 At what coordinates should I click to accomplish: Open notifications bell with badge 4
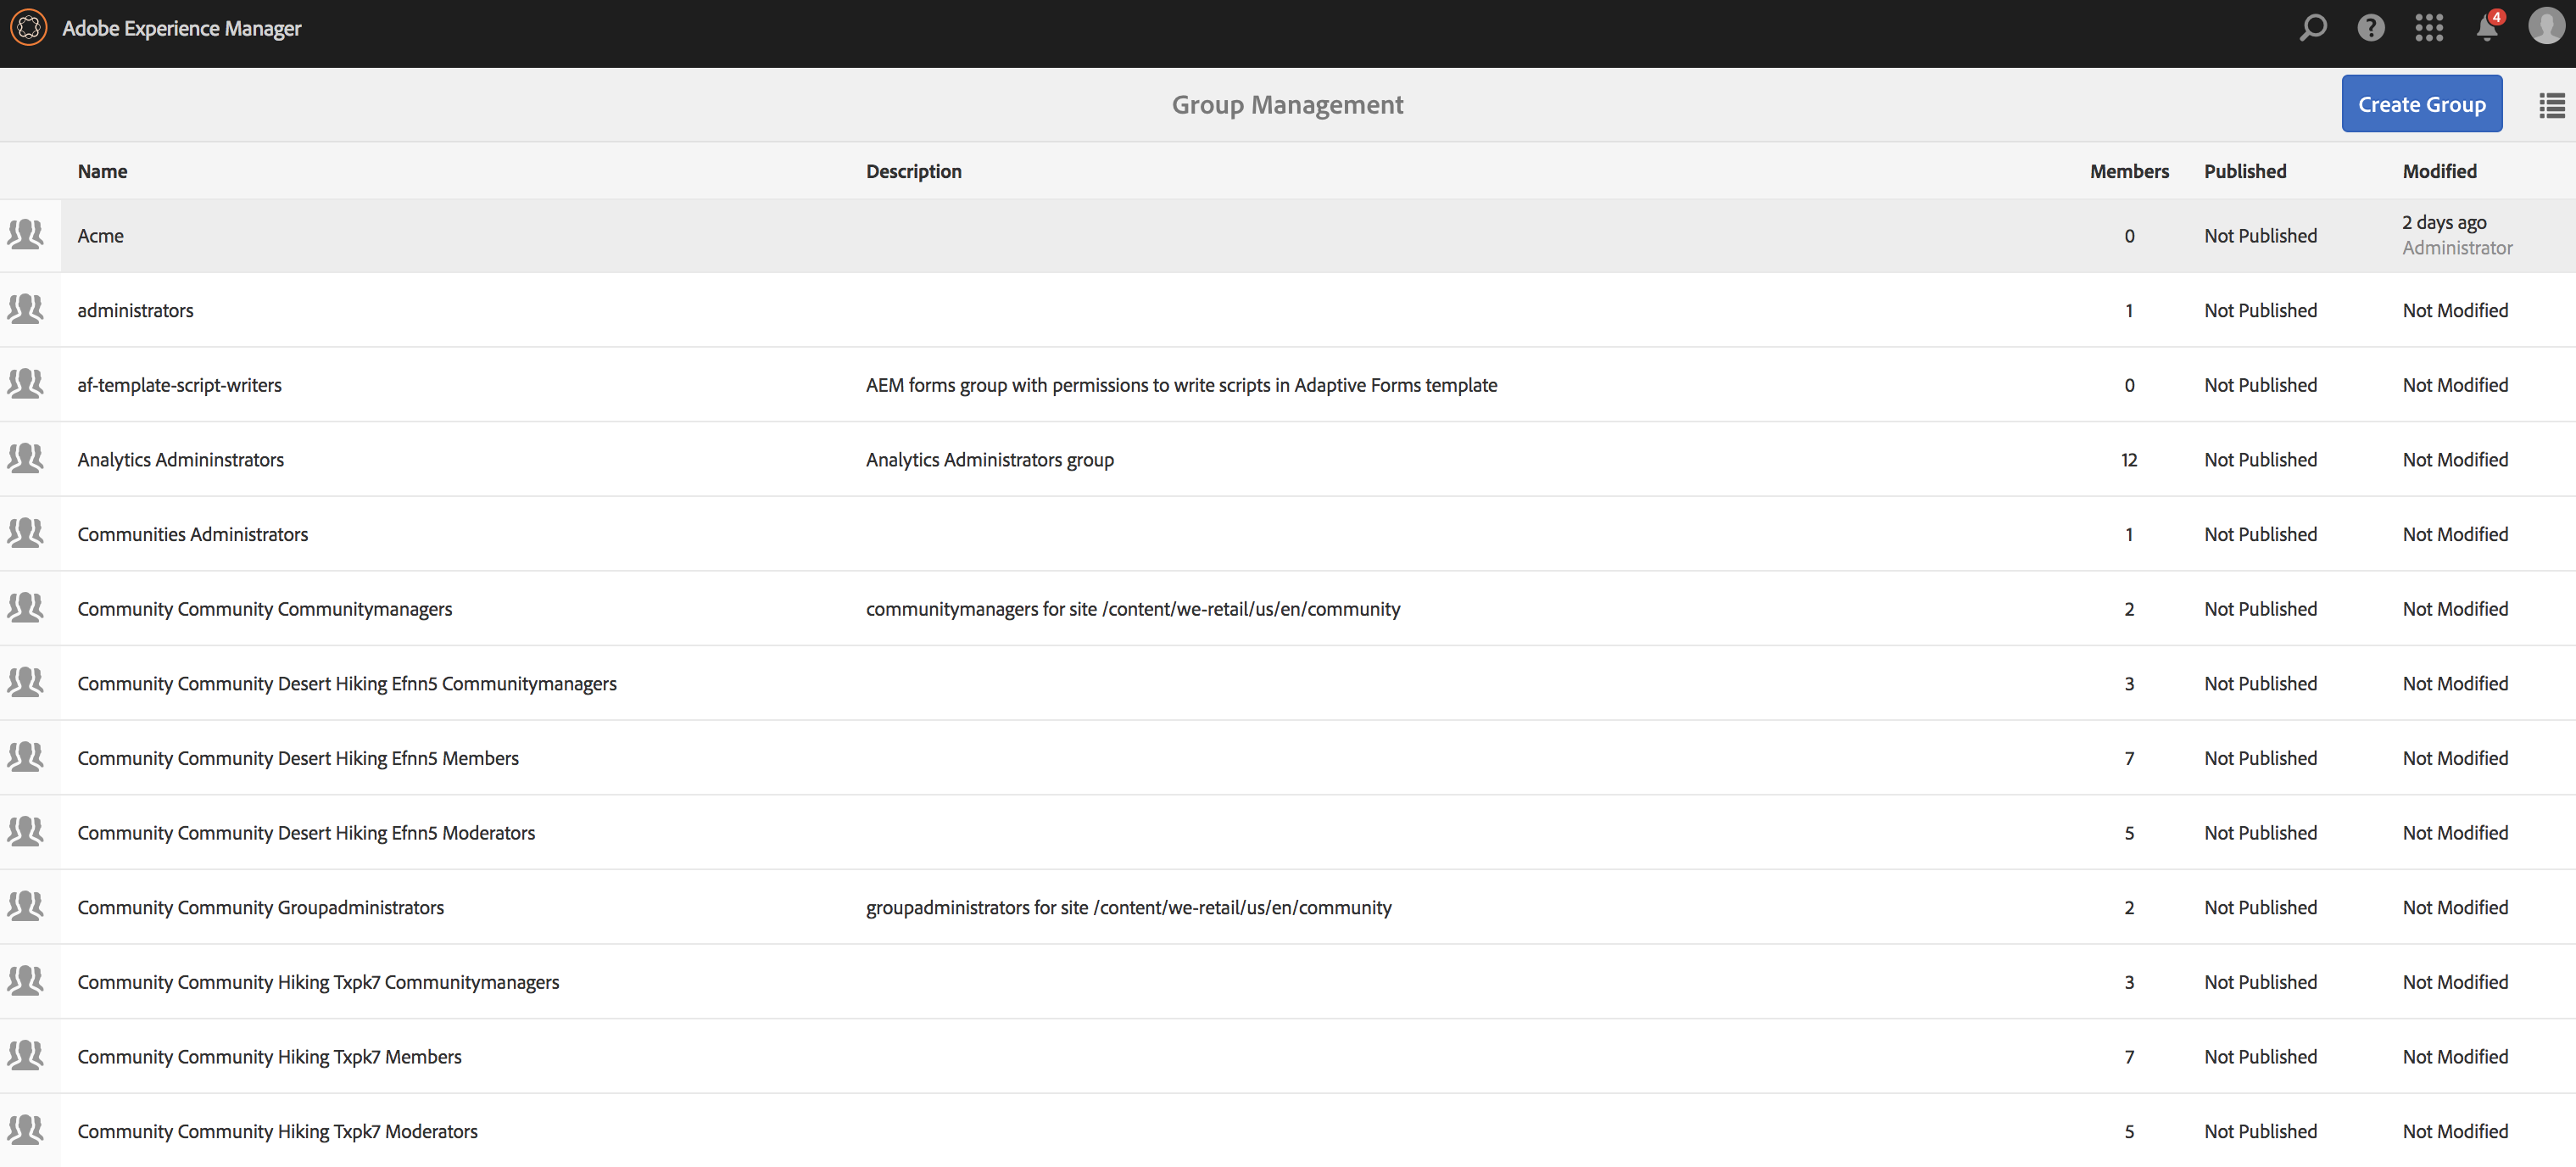[2487, 28]
